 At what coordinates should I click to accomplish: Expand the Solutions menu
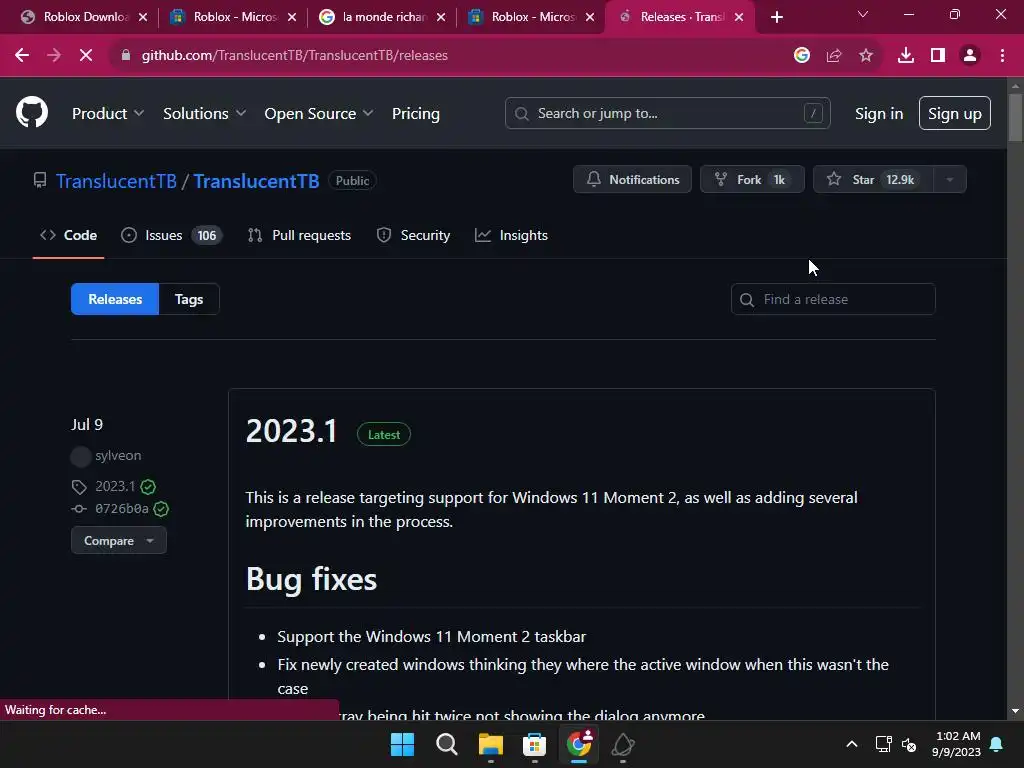tap(204, 114)
